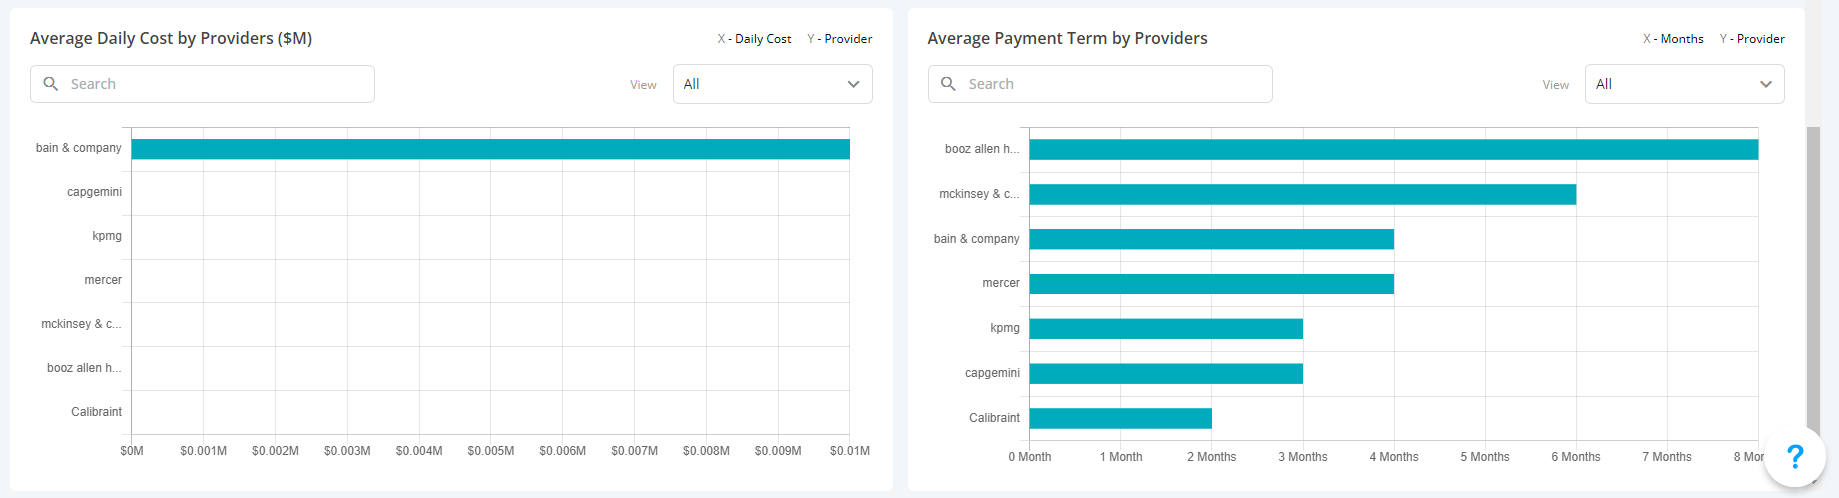Click the Calibraint payment term bar
The image size is (1839, 498).
(1121, 418)
